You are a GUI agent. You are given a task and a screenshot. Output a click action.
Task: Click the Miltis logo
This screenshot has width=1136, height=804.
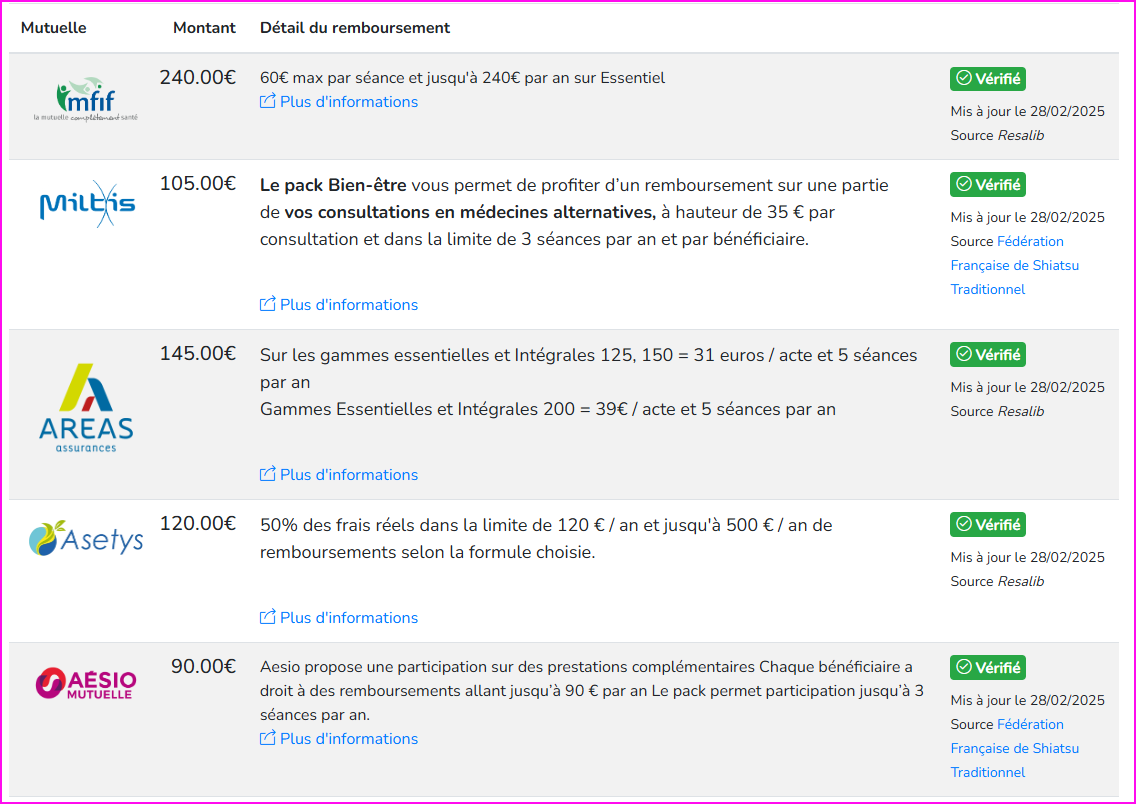tap(87, 205)
